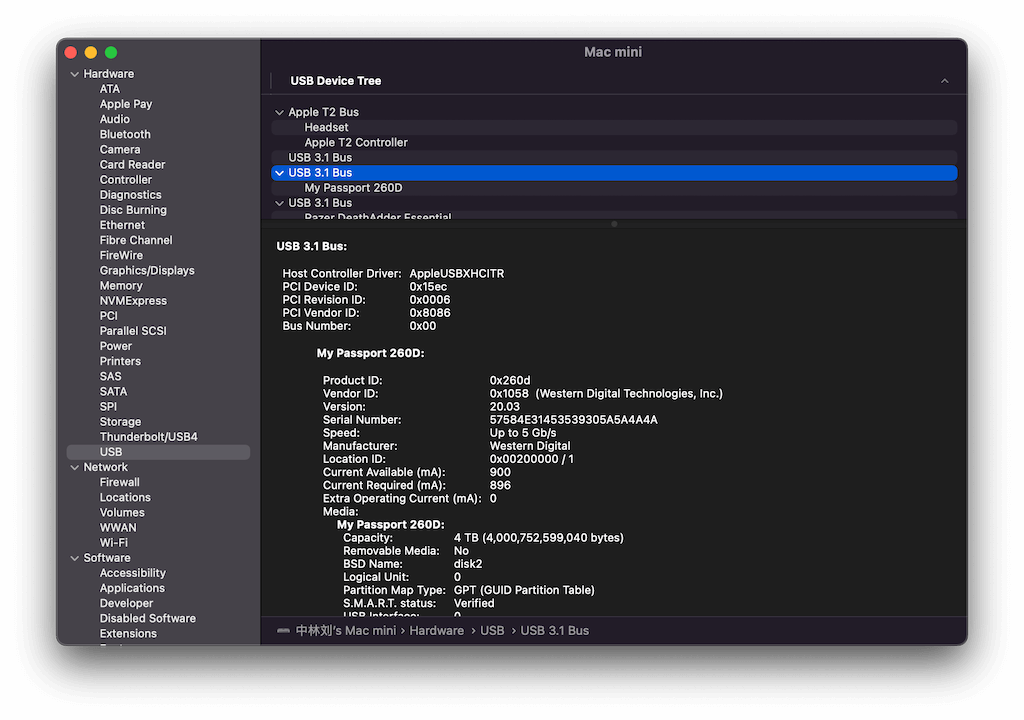Collapse the selected USB 3.1 Bus node

point(280,173)
